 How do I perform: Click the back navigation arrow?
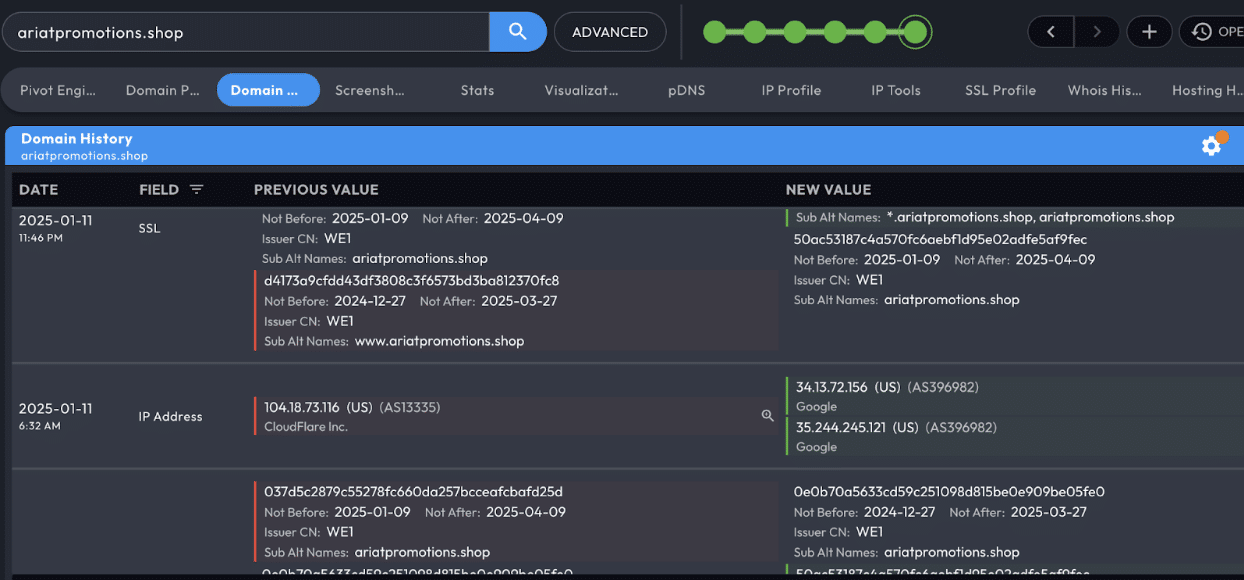pos(1050,31)
